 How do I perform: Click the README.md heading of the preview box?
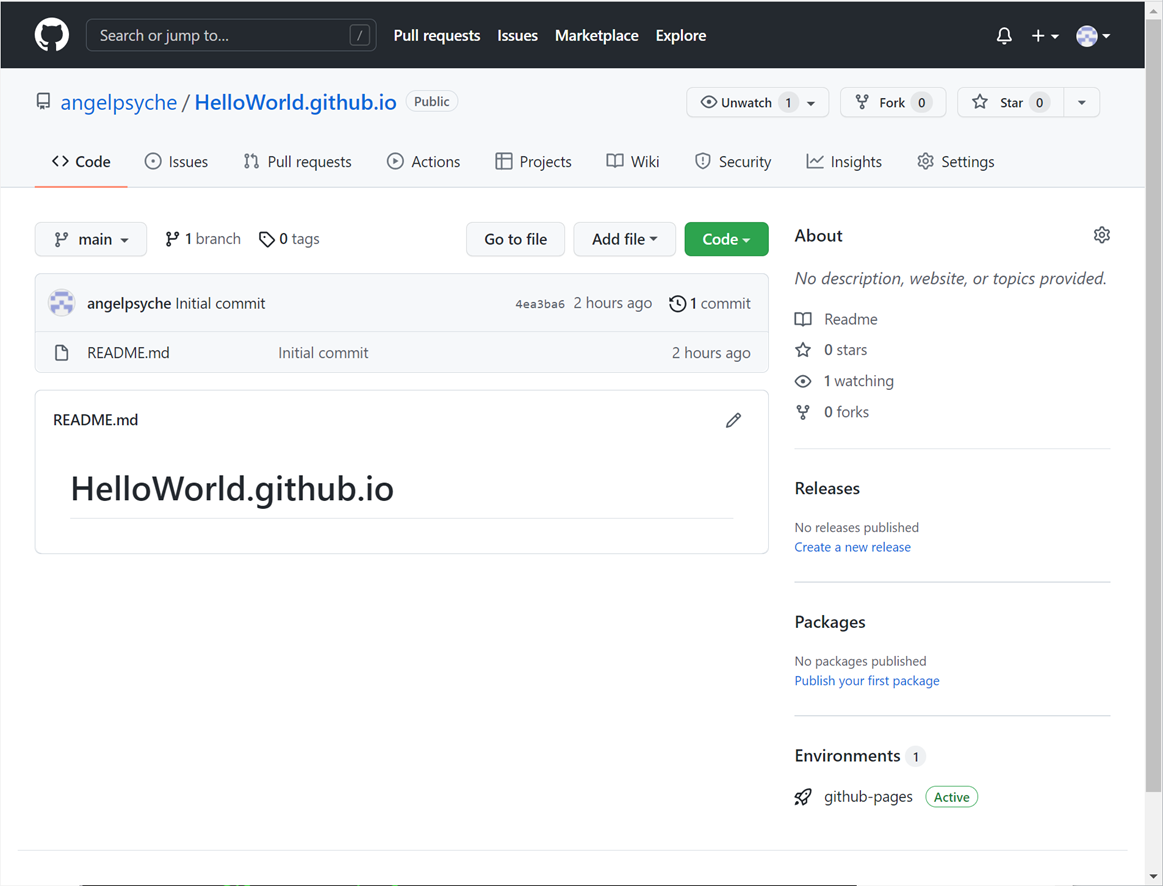pos(96,420)
